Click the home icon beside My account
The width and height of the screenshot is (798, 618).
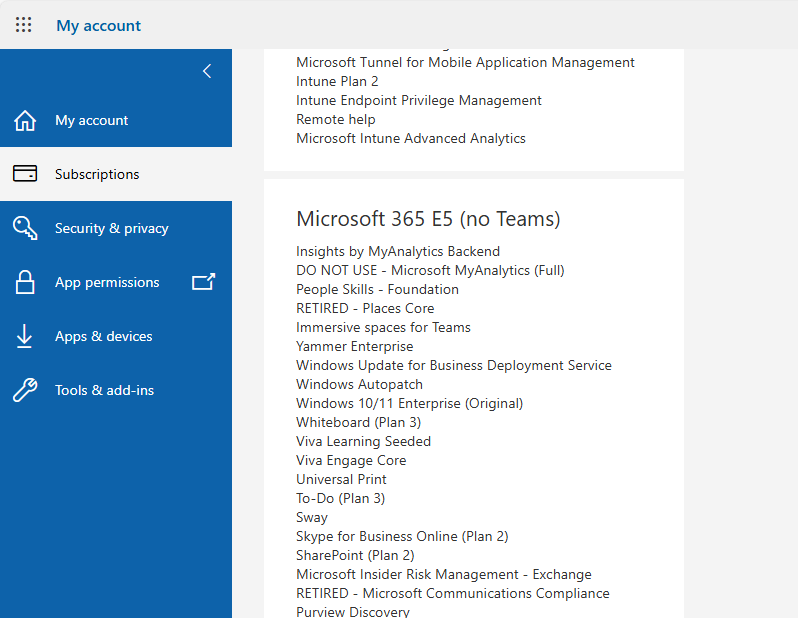point(25,121)
